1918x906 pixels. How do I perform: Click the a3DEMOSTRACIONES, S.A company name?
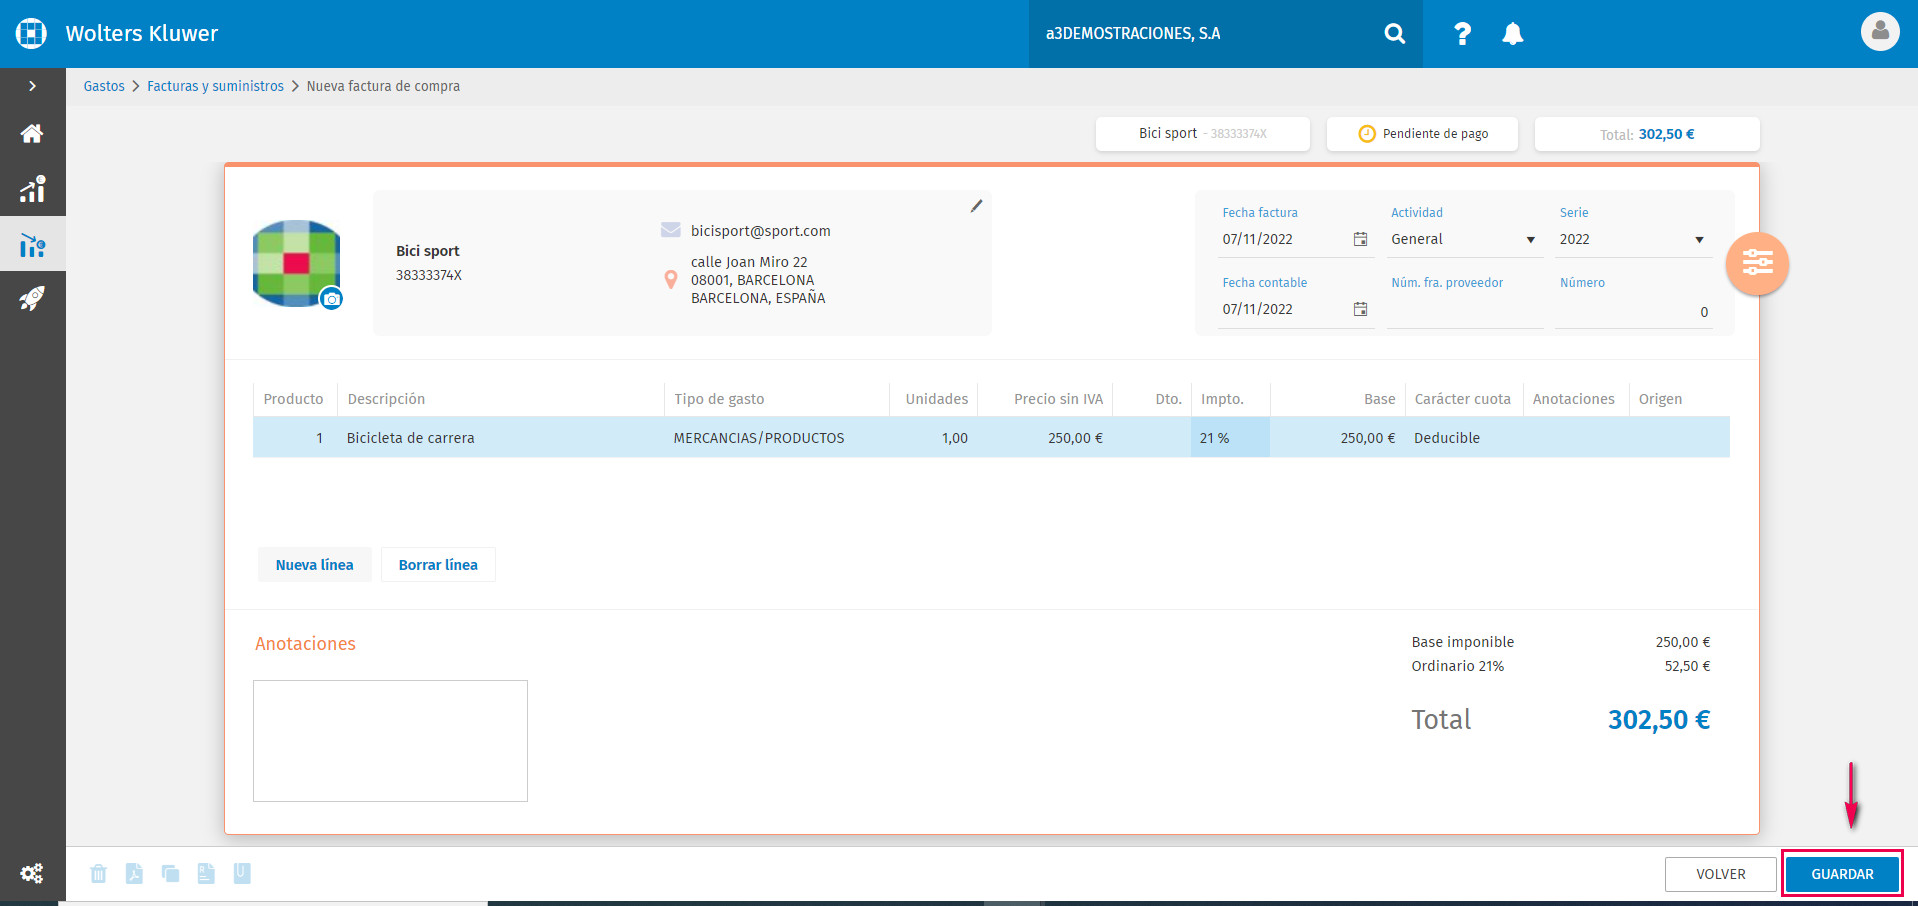pyautogui.click(x=1133, y=33)
